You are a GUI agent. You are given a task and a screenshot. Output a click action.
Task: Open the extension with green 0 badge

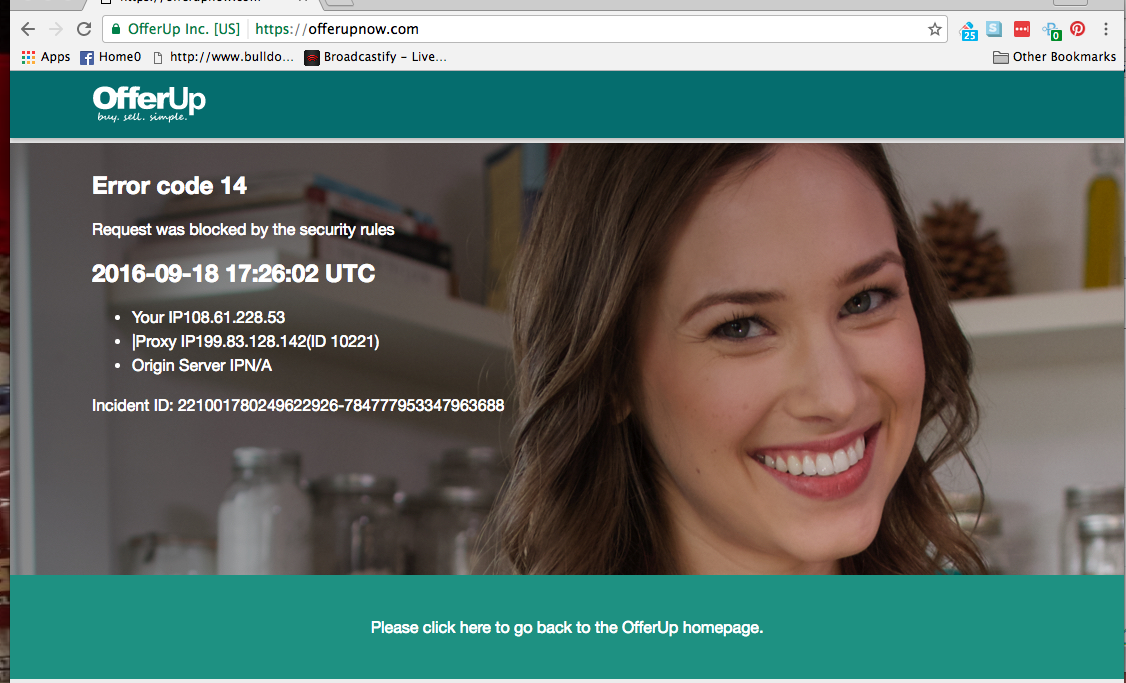pyautogui.click(x=1052, y=31)
